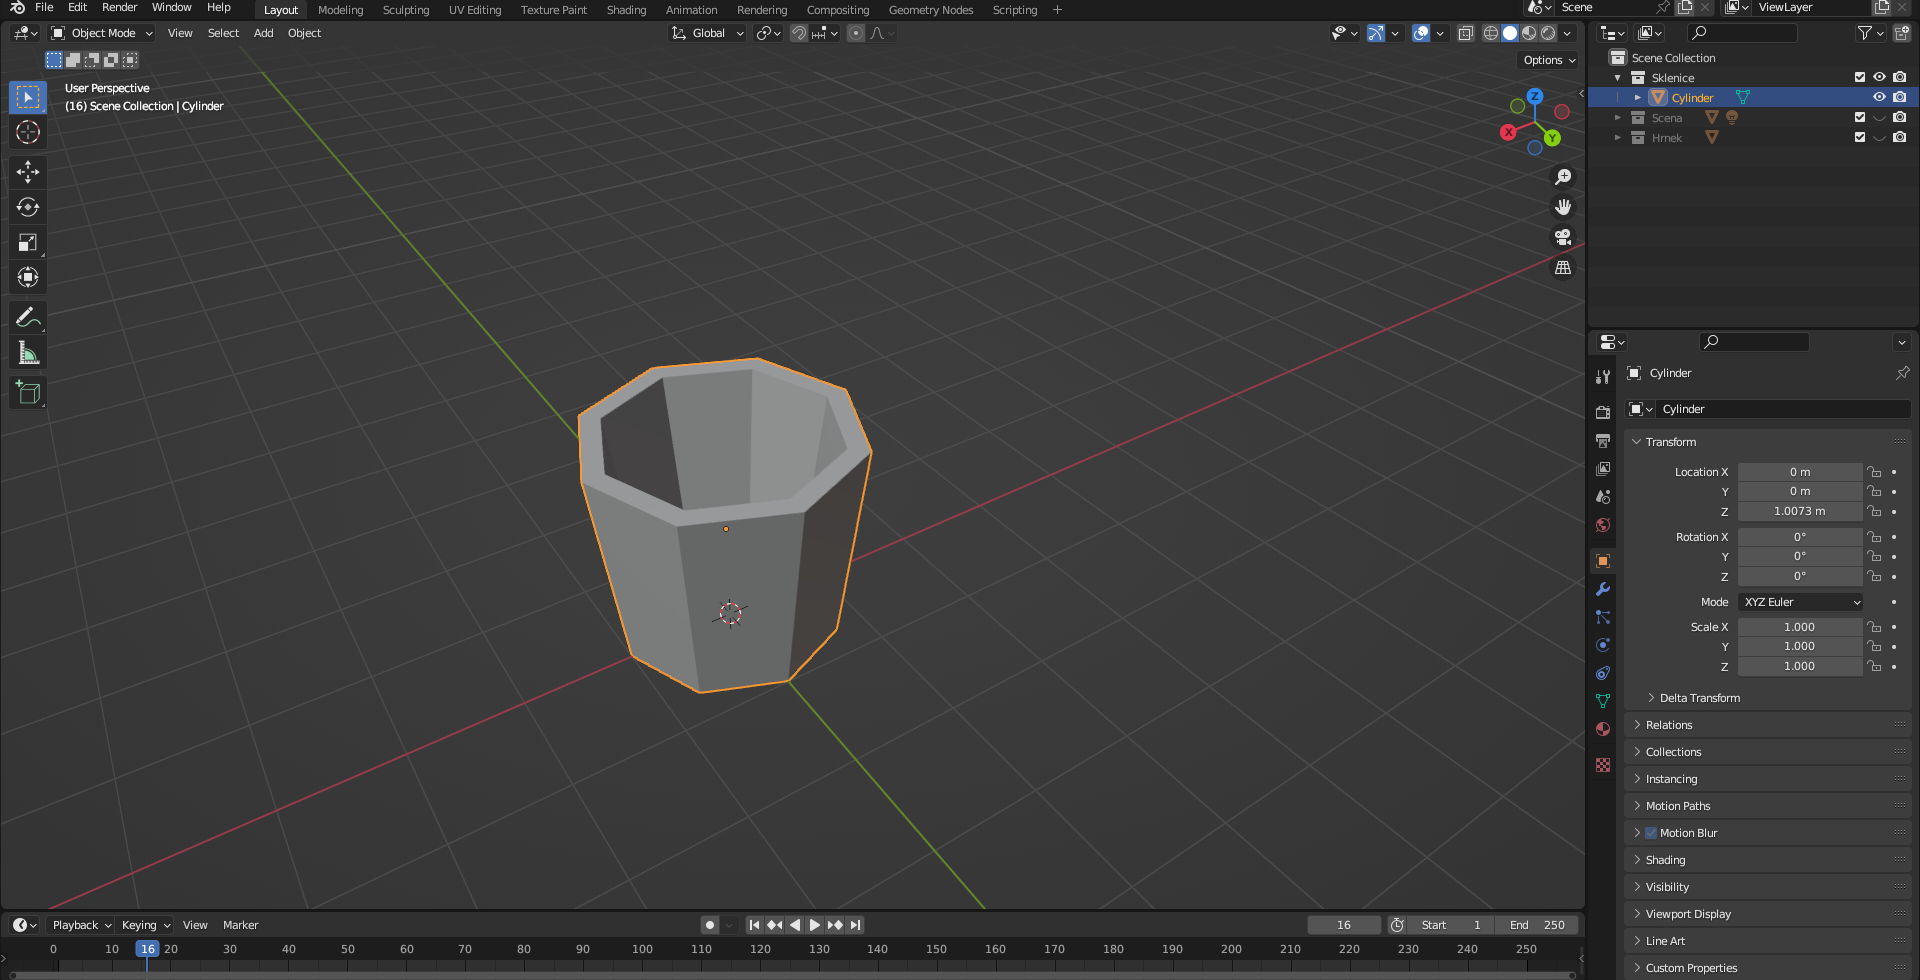The height and width of the screenshot is (980, 1920).
Task: Click the current frame 16 field
Action: (1344, 925)
